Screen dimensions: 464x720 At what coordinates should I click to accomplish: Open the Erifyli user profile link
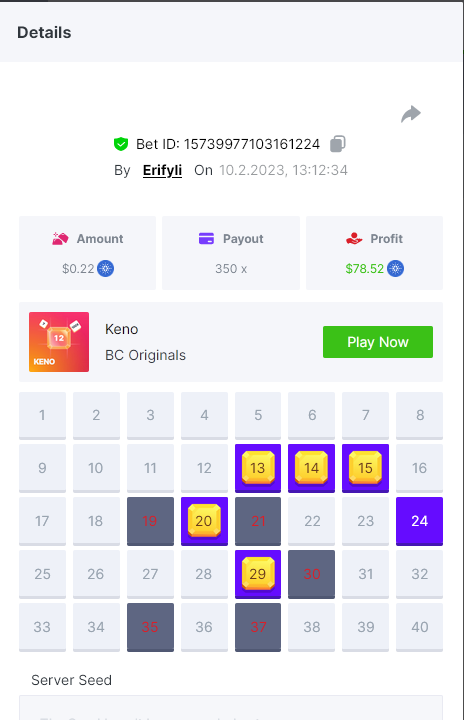pos(162,170)
